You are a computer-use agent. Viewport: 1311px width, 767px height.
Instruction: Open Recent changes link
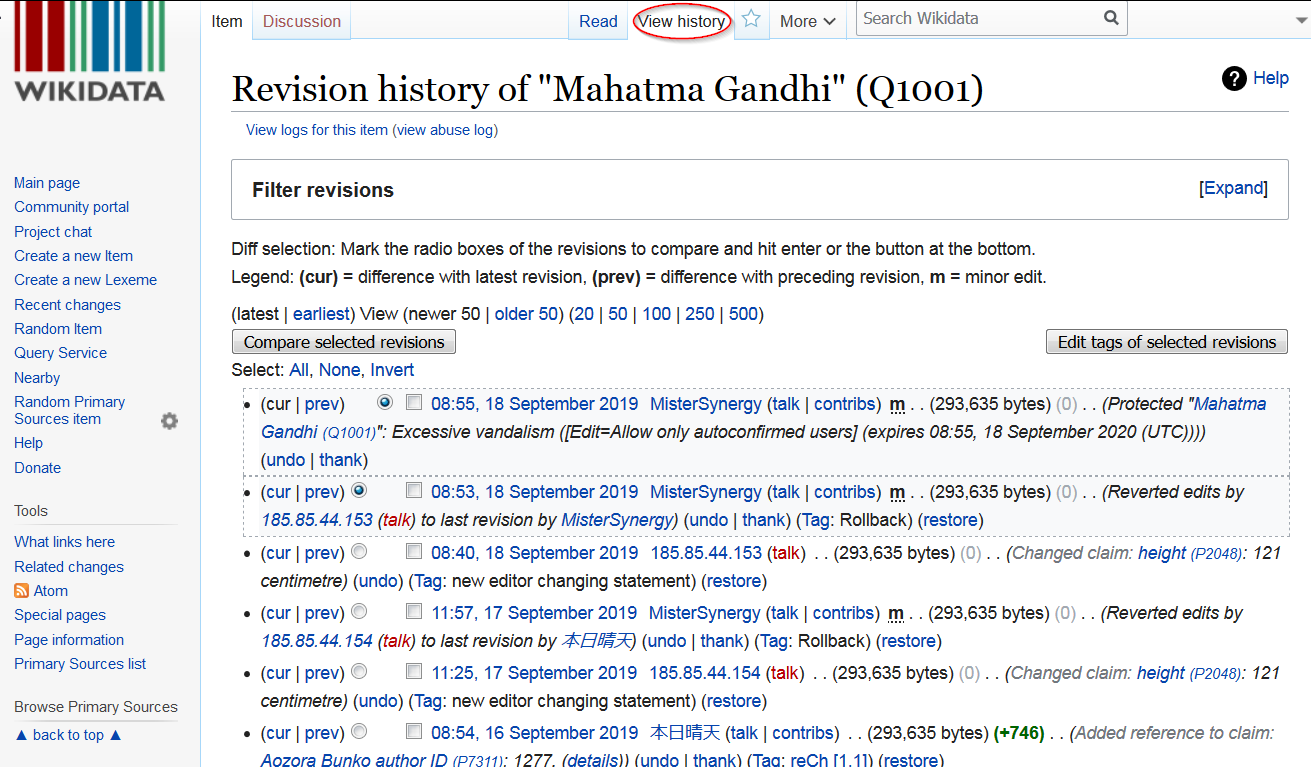67,305
